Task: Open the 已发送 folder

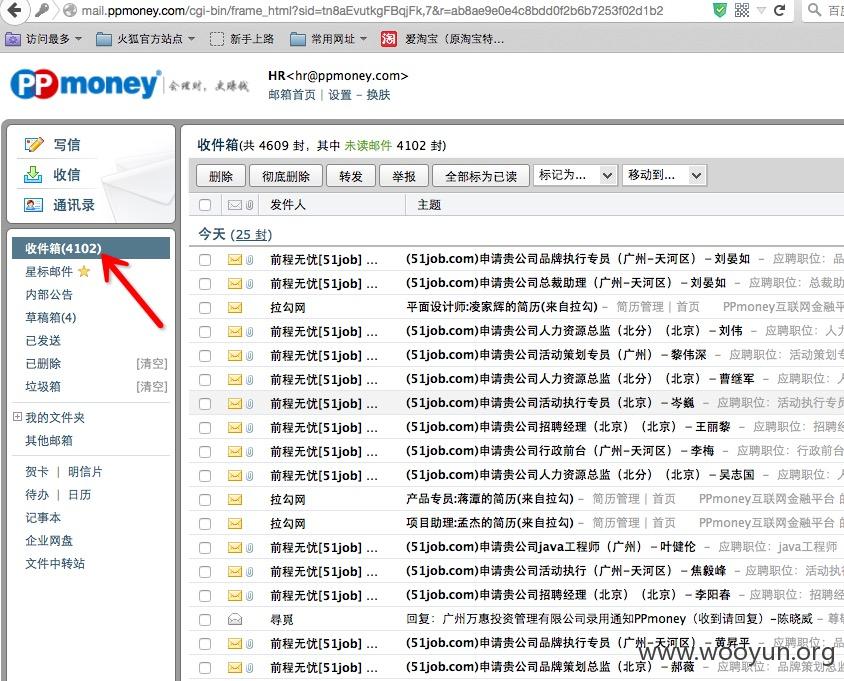Action: click(43, 341)
